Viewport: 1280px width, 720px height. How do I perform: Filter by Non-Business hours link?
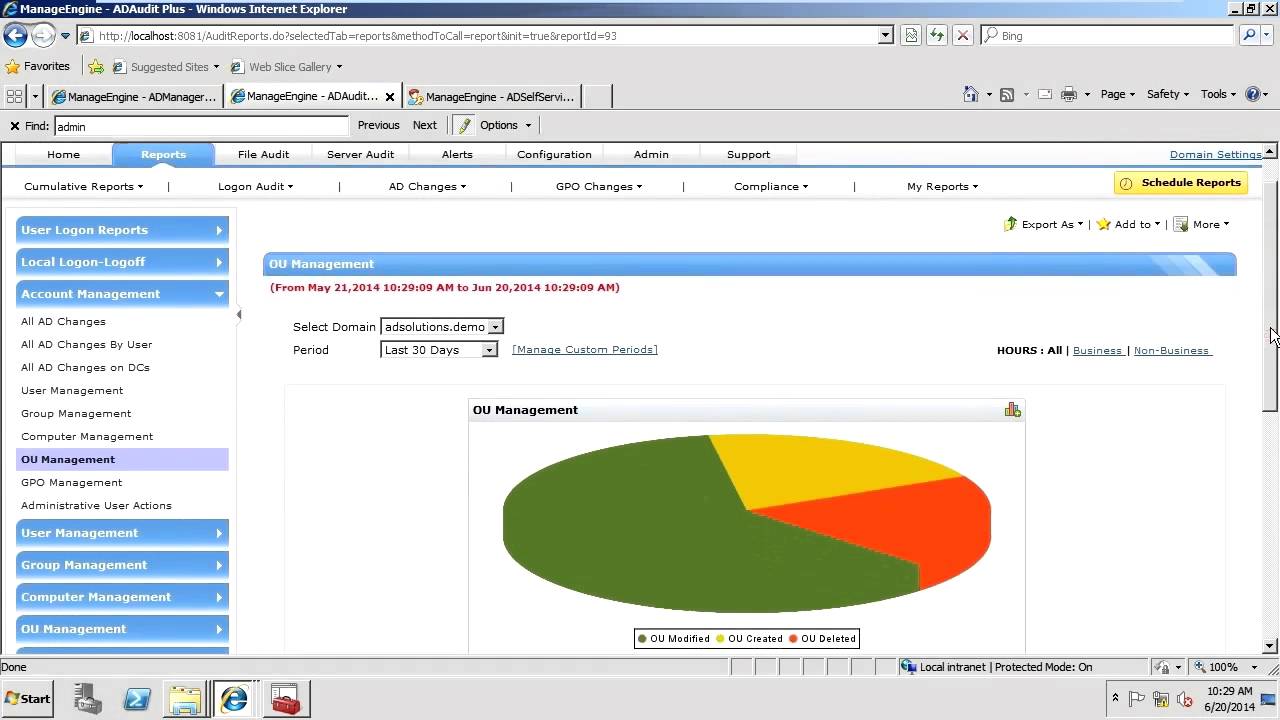coord(1171,350)
